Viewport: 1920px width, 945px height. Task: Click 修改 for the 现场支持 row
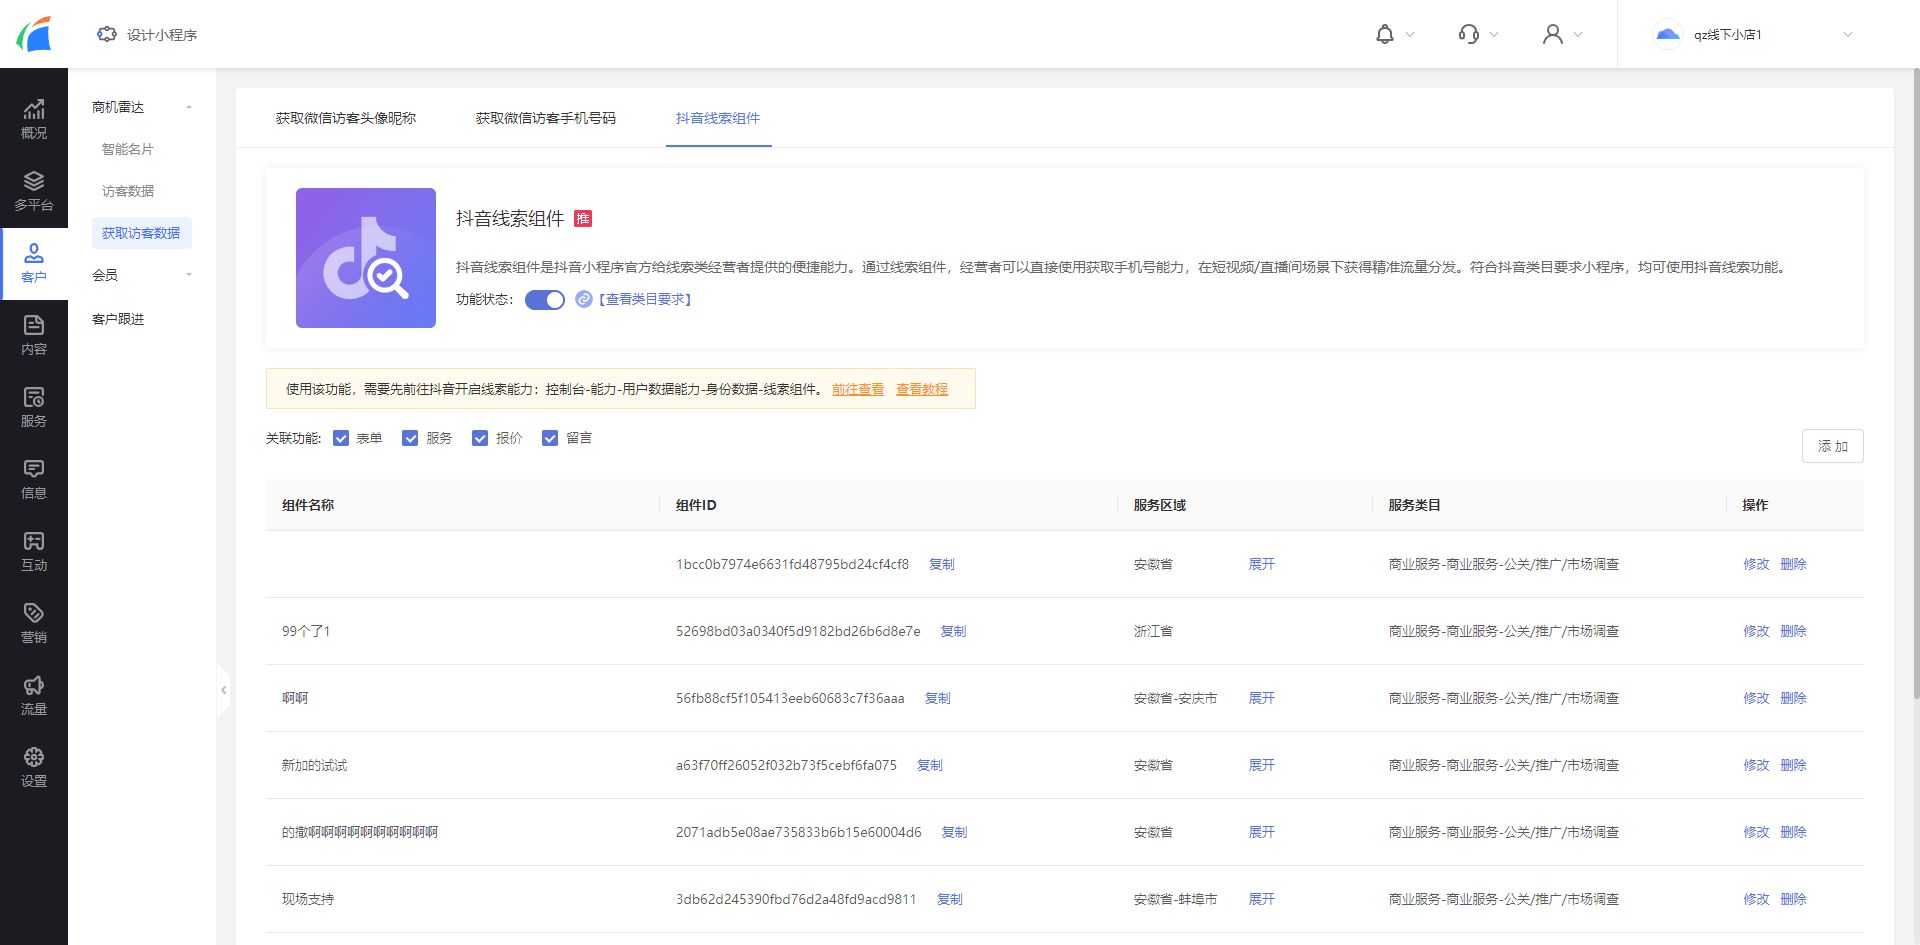pyautogui.click(x=1756, y=899)
